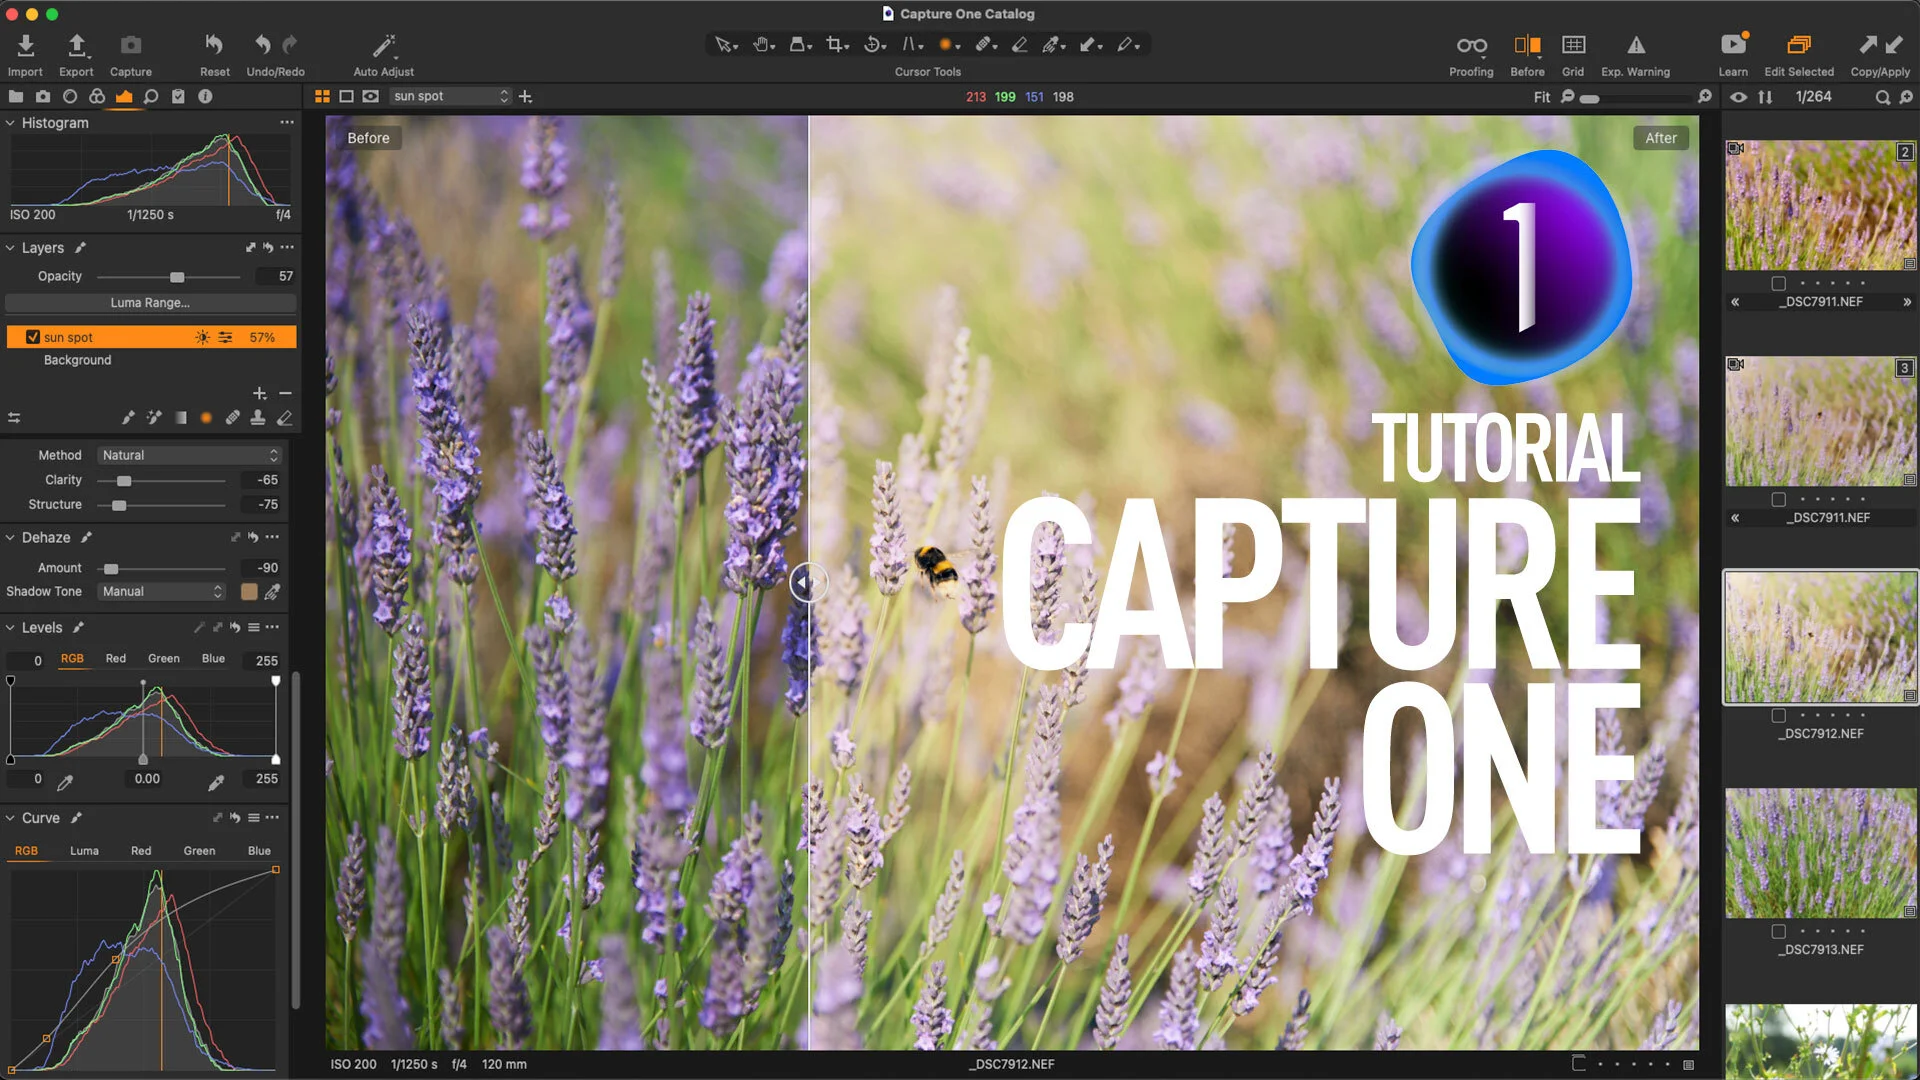
Task: Select the Healing tool in Cursor Tools
Action: (x=984, y=44)
